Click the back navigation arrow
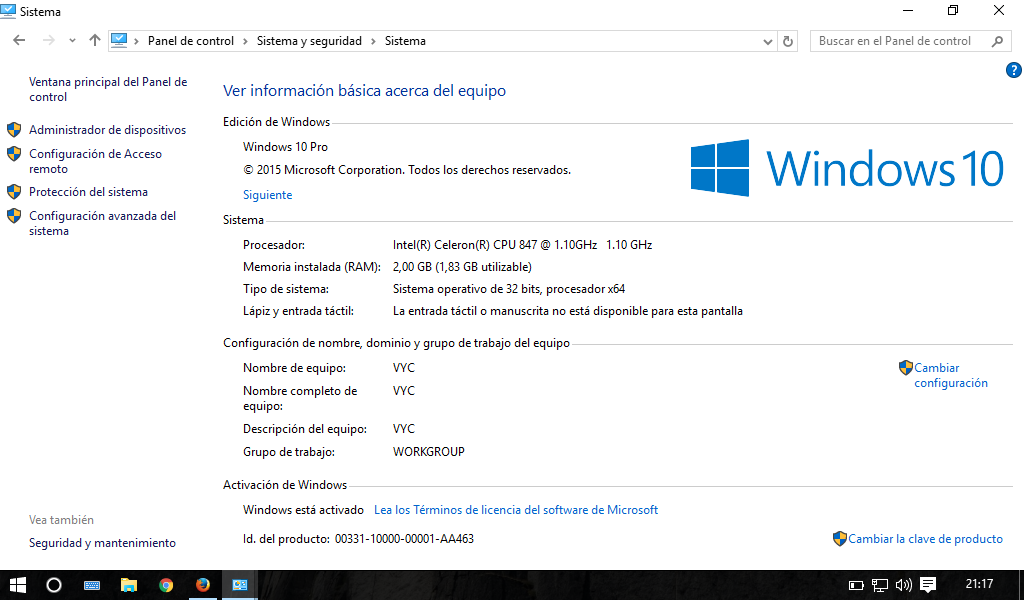Image resolution: width=1024 pixels, height=600 pixels. coord(19,41)
